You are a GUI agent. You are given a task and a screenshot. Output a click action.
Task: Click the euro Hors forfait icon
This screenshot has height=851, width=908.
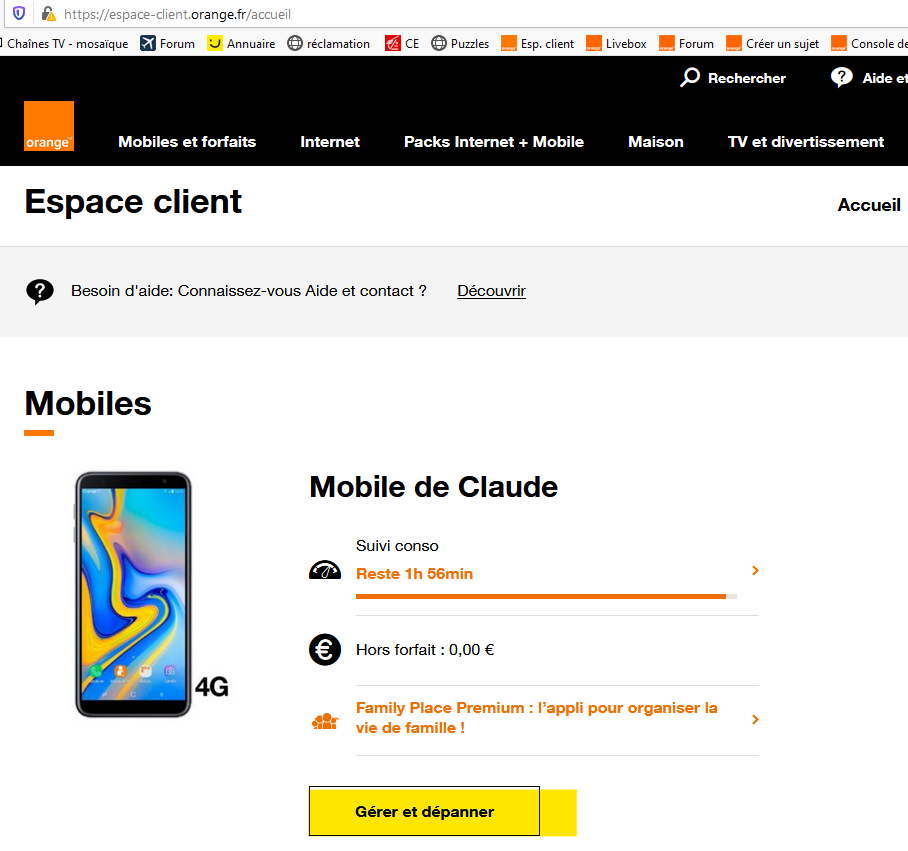(x=325, y=650)
